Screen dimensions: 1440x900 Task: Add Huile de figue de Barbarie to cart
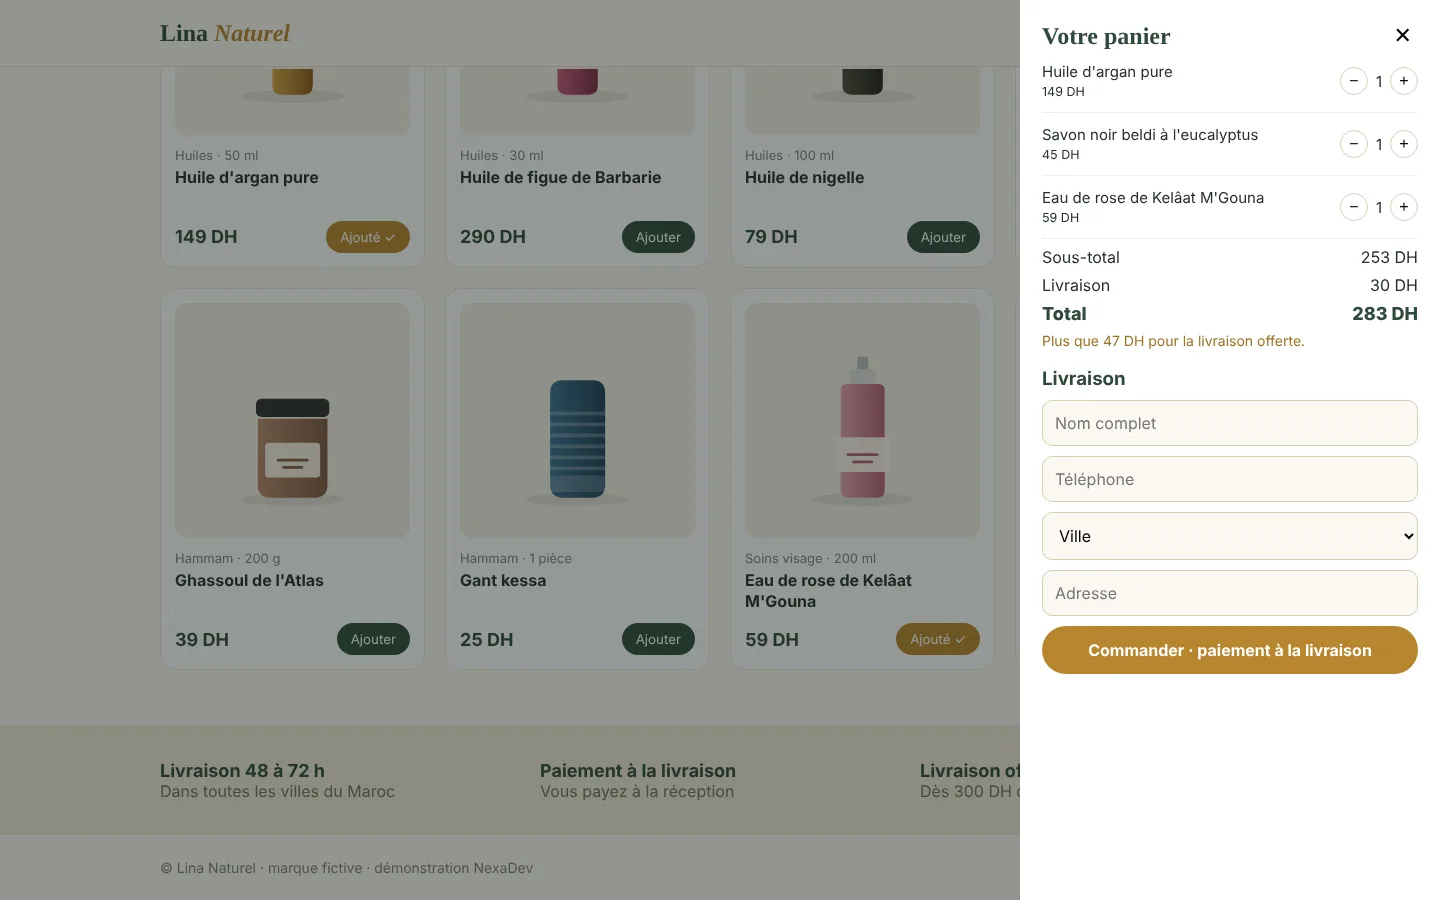coord(658,237)
